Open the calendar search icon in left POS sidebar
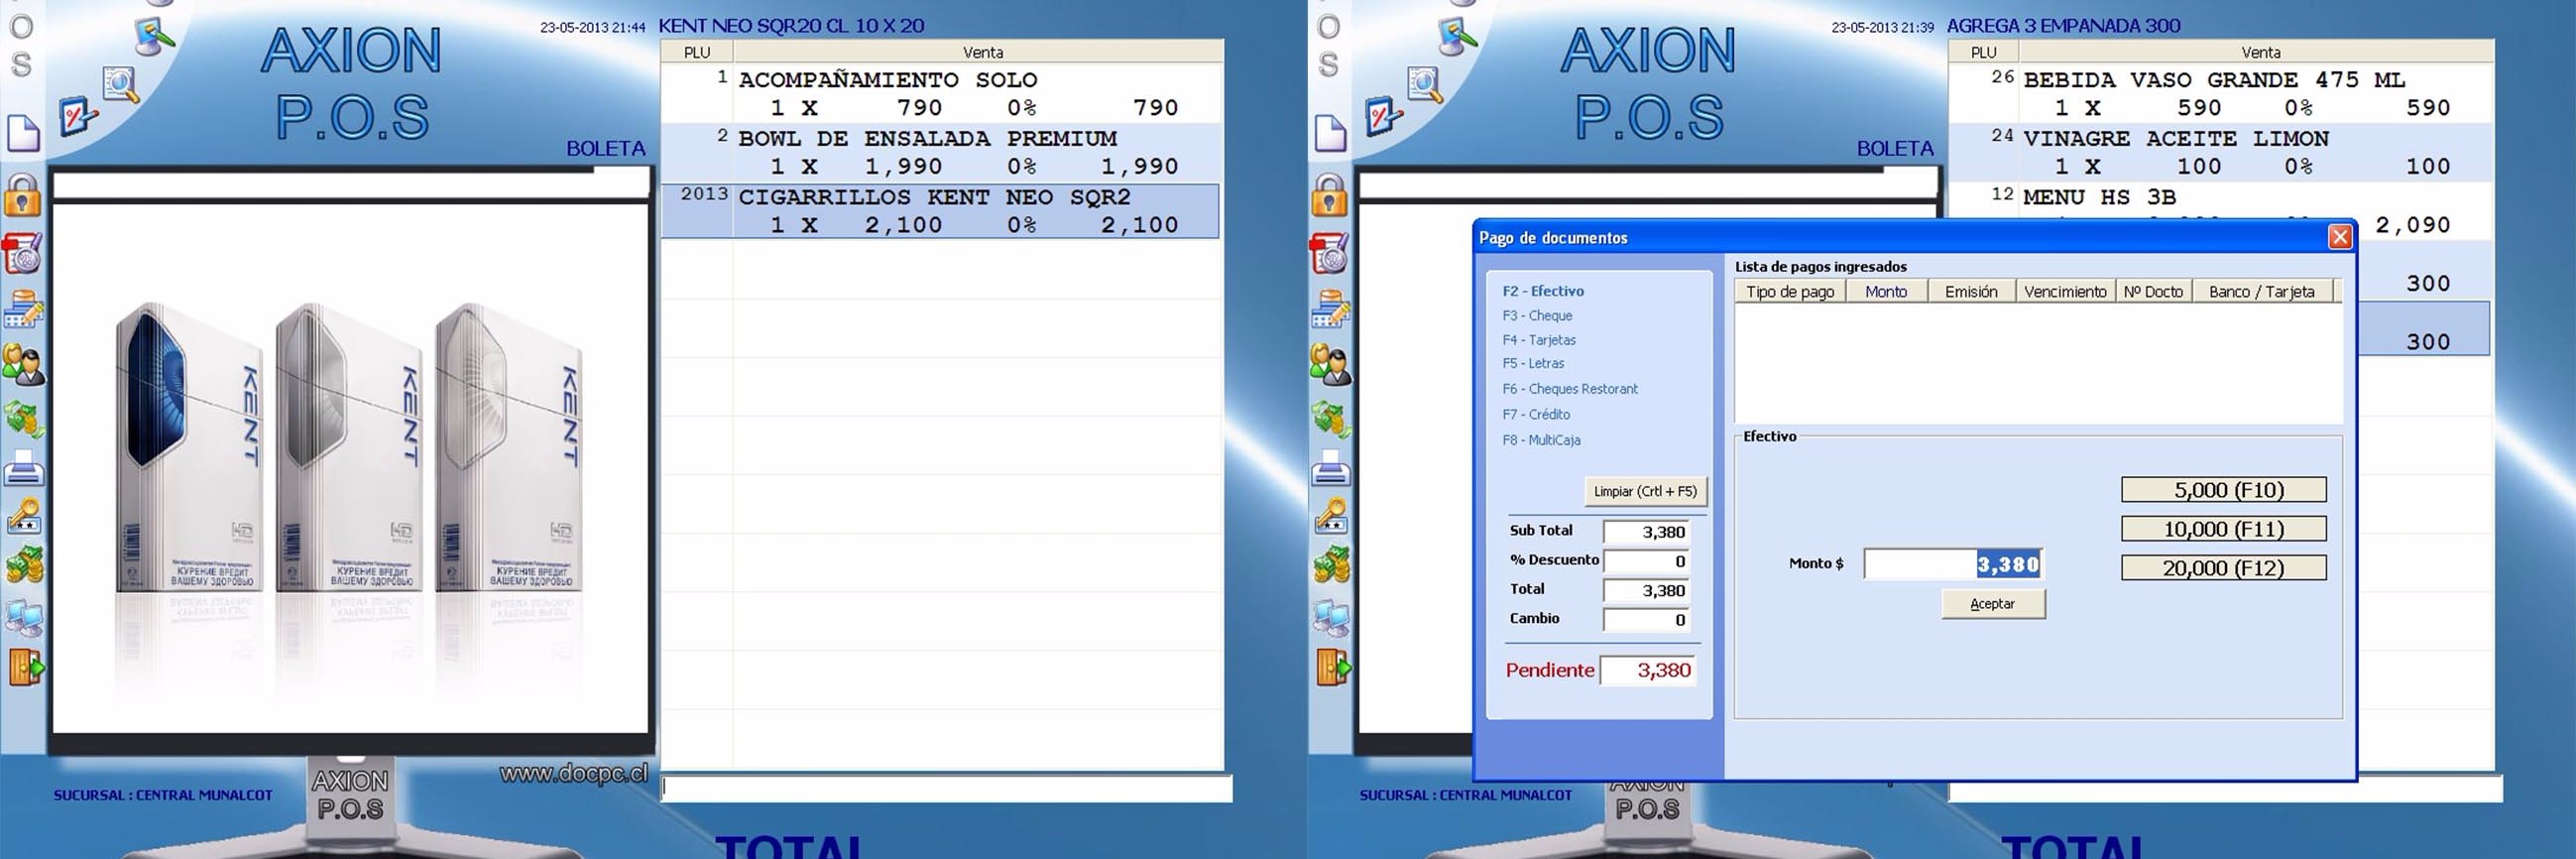2576x859 pixels. click(x=22, y=254)
